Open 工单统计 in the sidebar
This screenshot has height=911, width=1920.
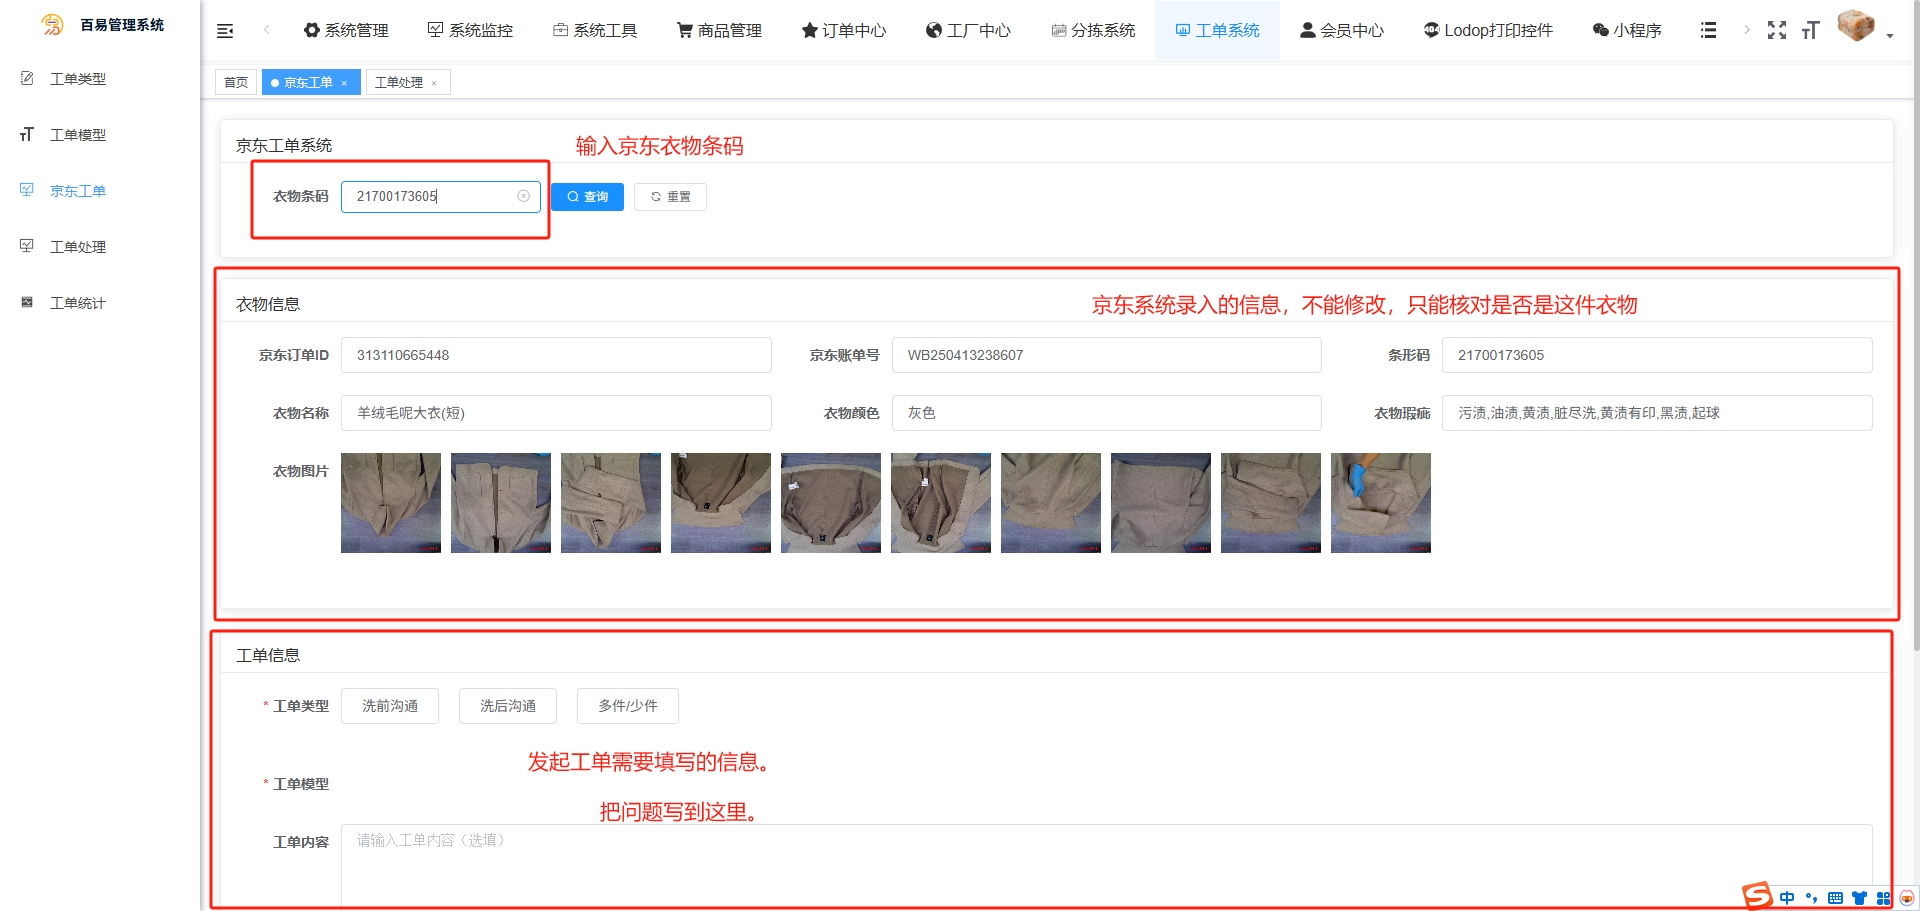pos(77,303)
